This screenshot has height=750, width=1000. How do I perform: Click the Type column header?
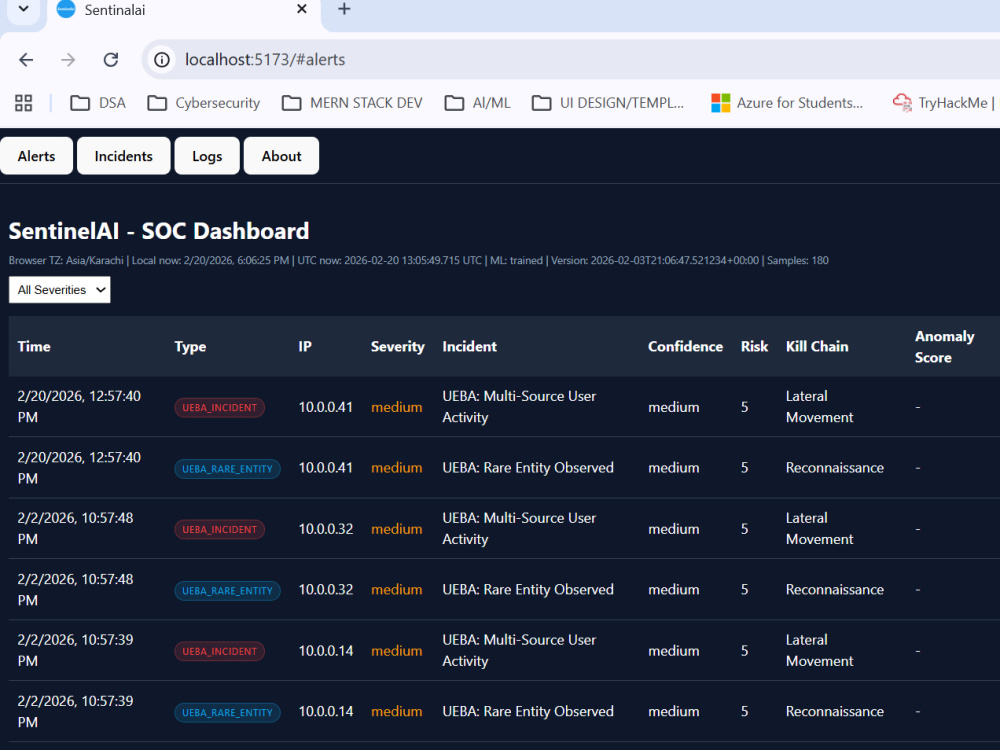(190, 346)
